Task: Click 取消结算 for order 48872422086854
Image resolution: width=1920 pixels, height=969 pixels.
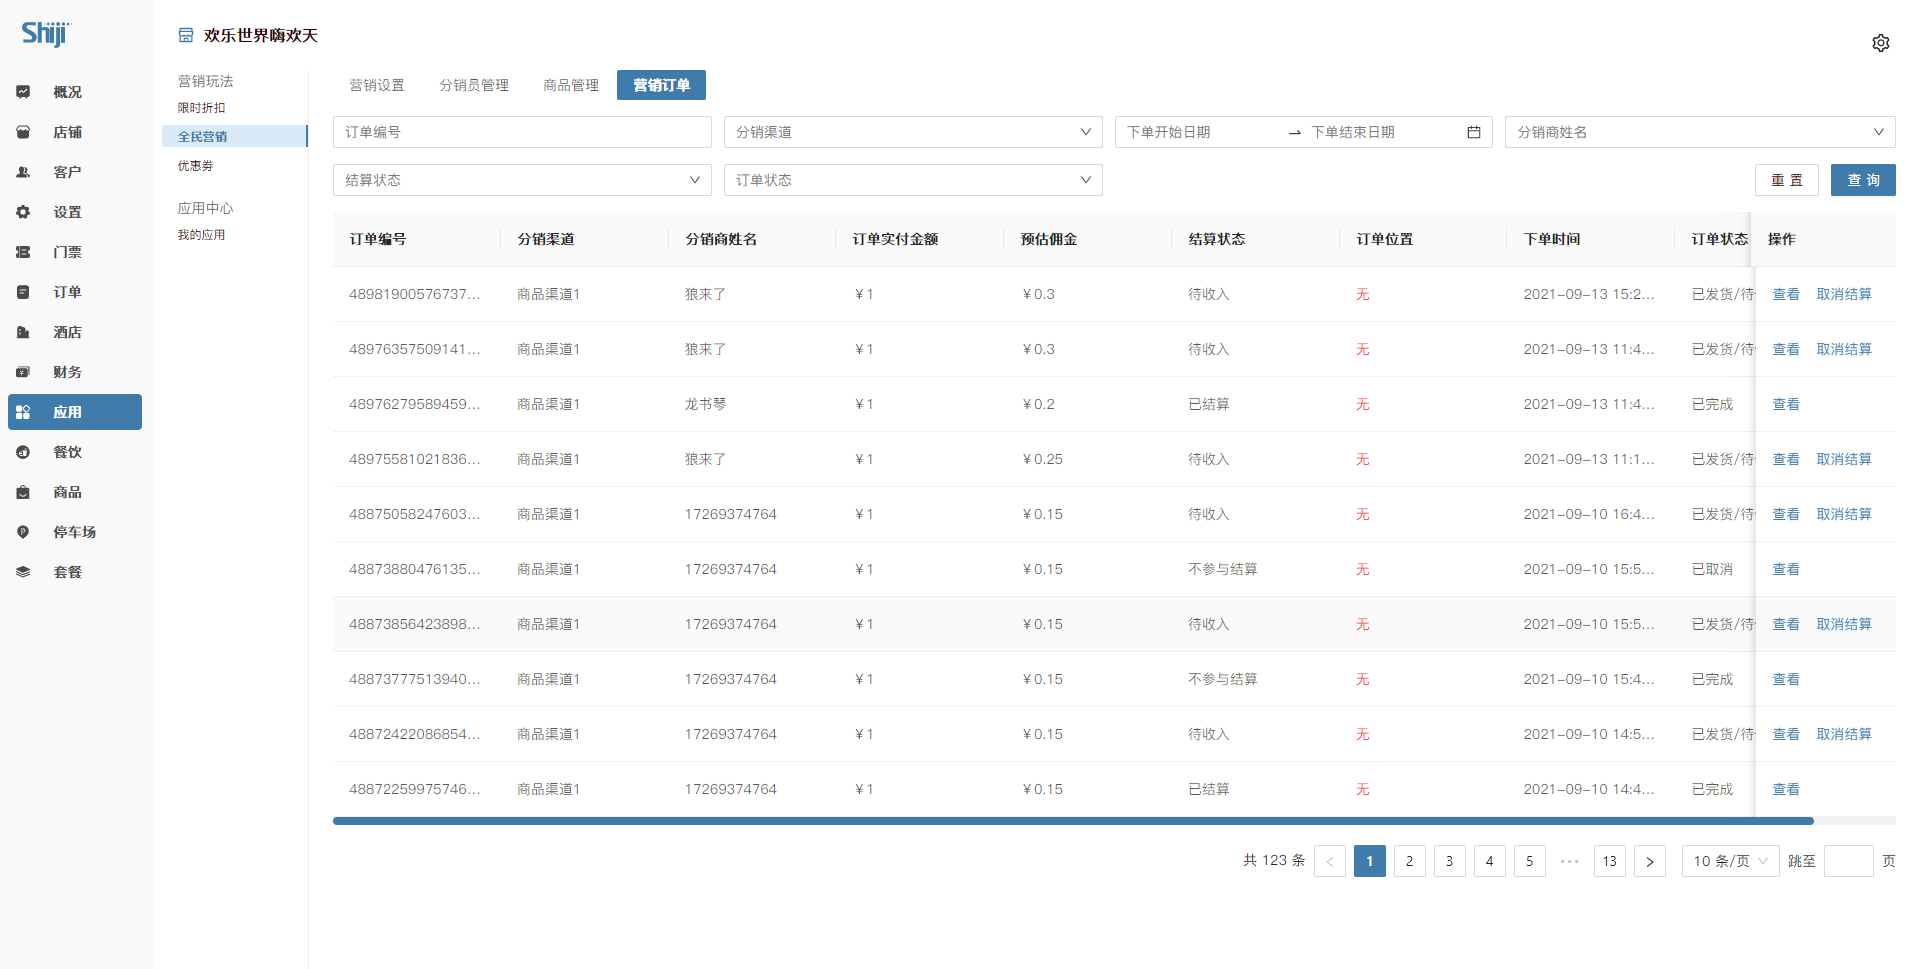Action: [1844, 734]
